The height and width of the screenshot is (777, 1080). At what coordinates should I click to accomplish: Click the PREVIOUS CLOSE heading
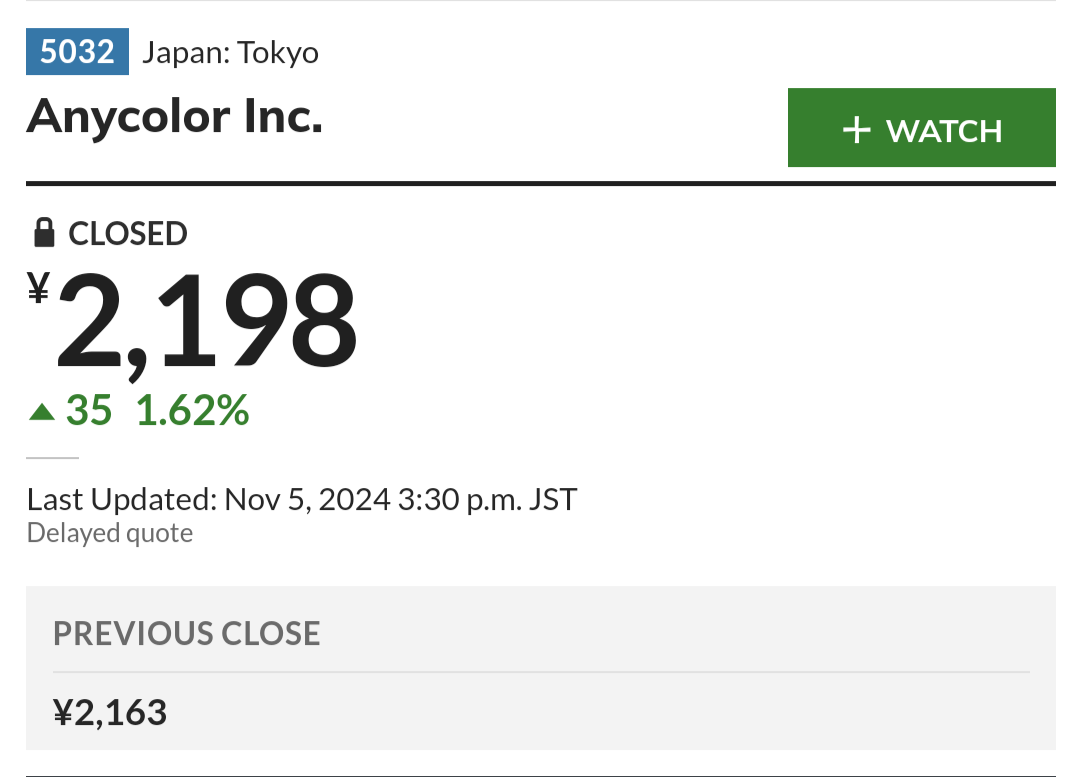point(187,634)
